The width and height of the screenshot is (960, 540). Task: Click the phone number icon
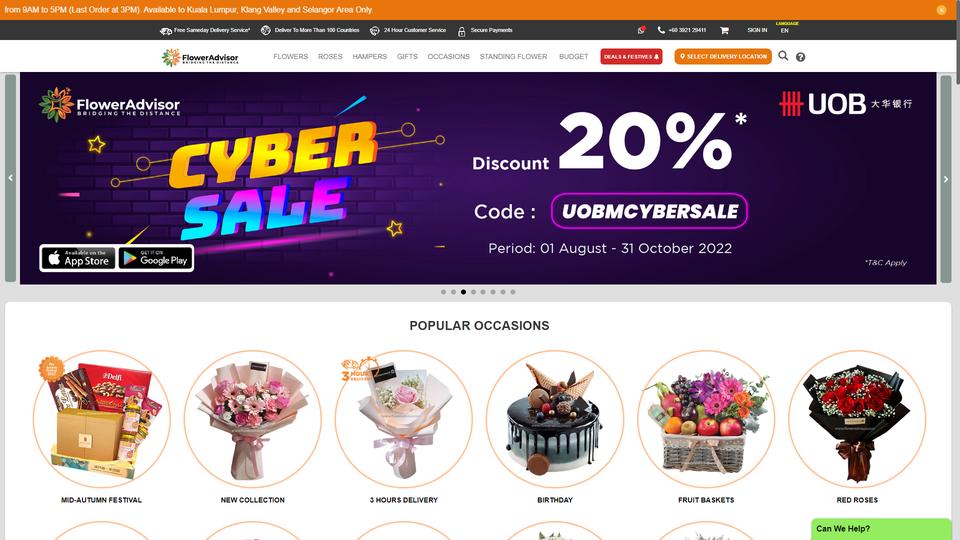[x=661, y=30]
